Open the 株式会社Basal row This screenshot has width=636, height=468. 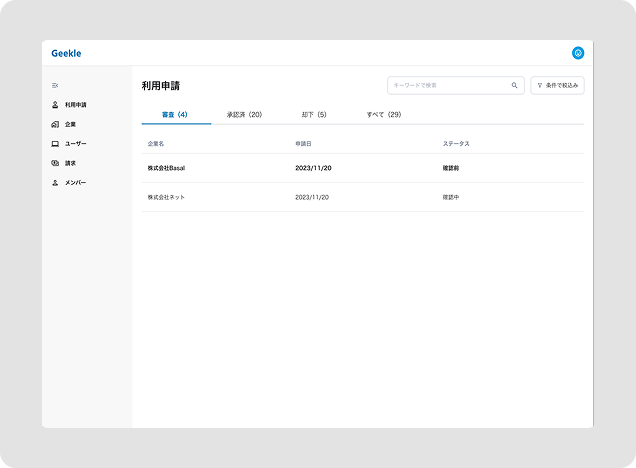pyautogui.click(x=363, y=168)
